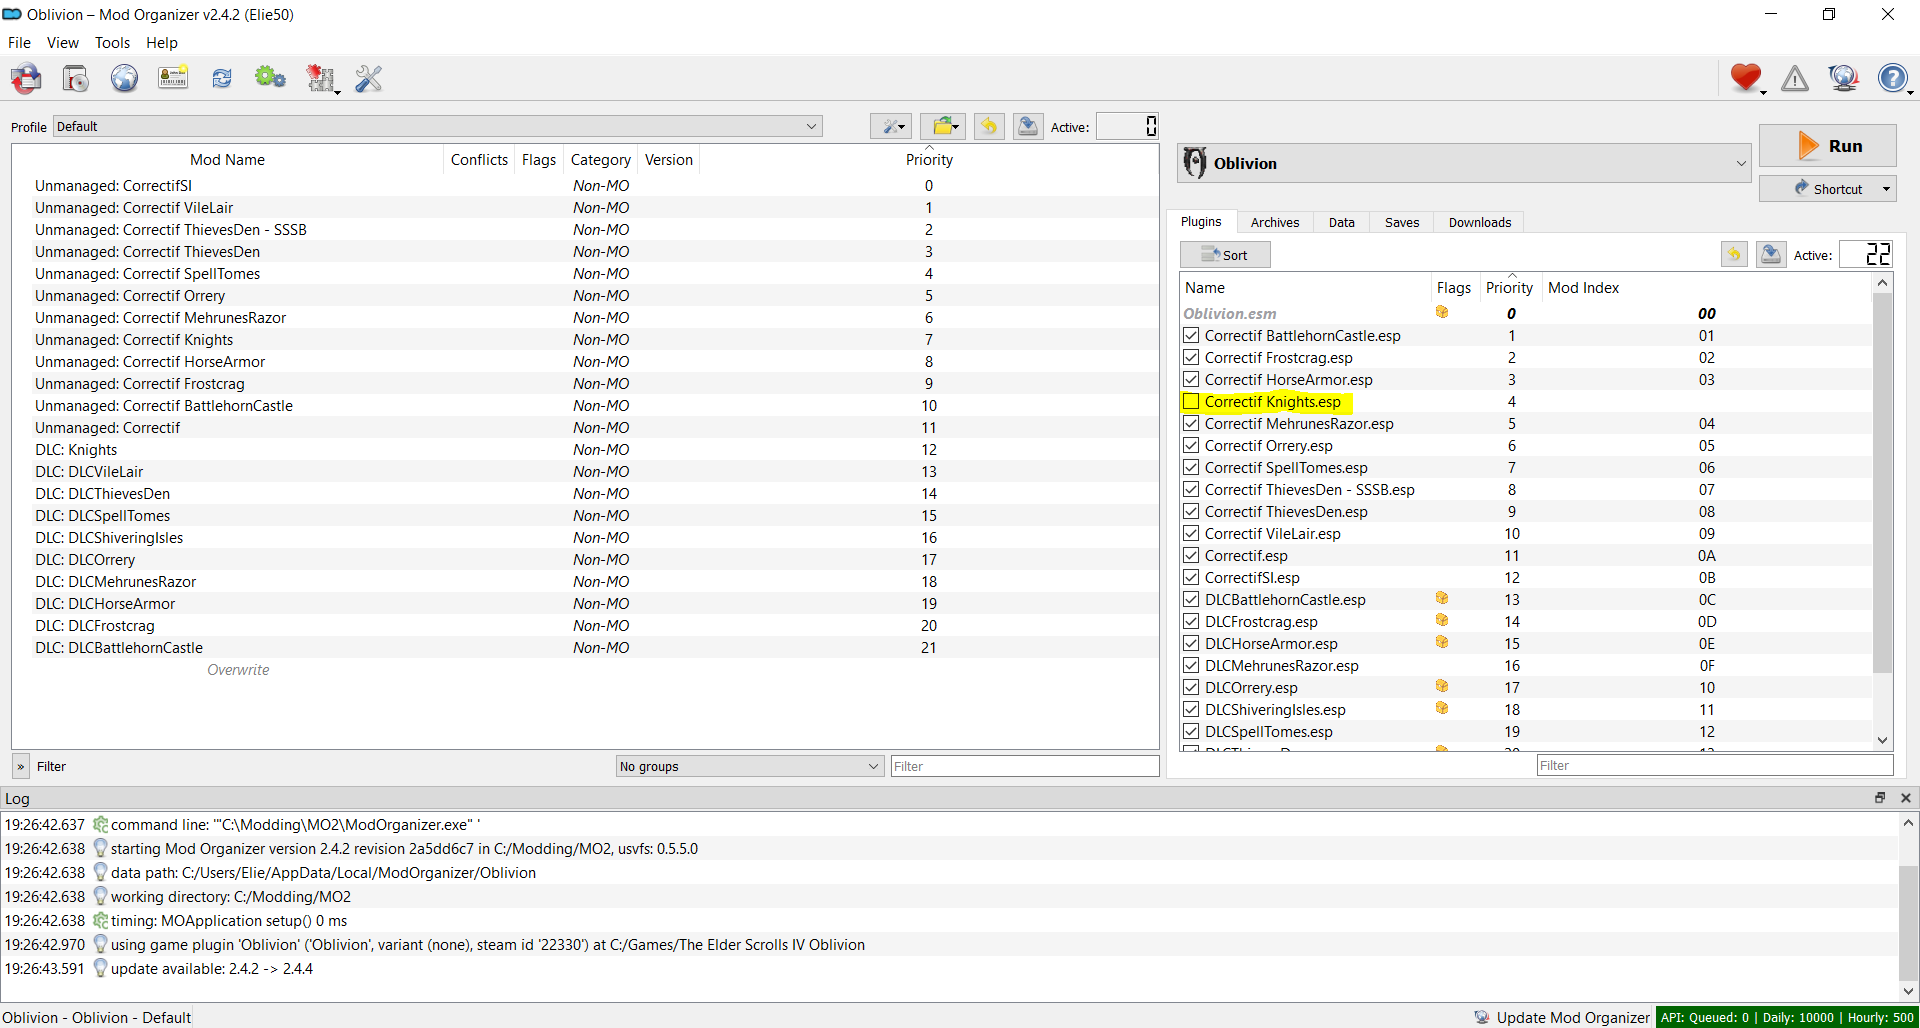Focus the mod list Filter text field

click(x=1025, y=766)
